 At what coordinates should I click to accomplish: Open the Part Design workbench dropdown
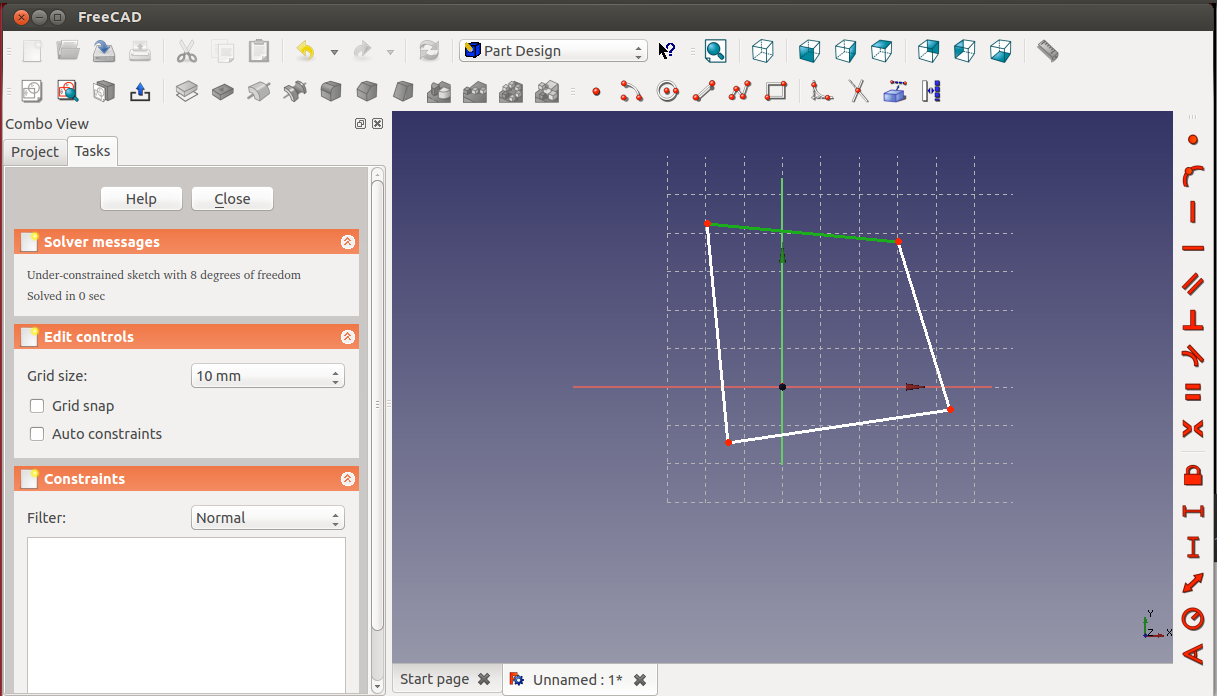[553, 51]
